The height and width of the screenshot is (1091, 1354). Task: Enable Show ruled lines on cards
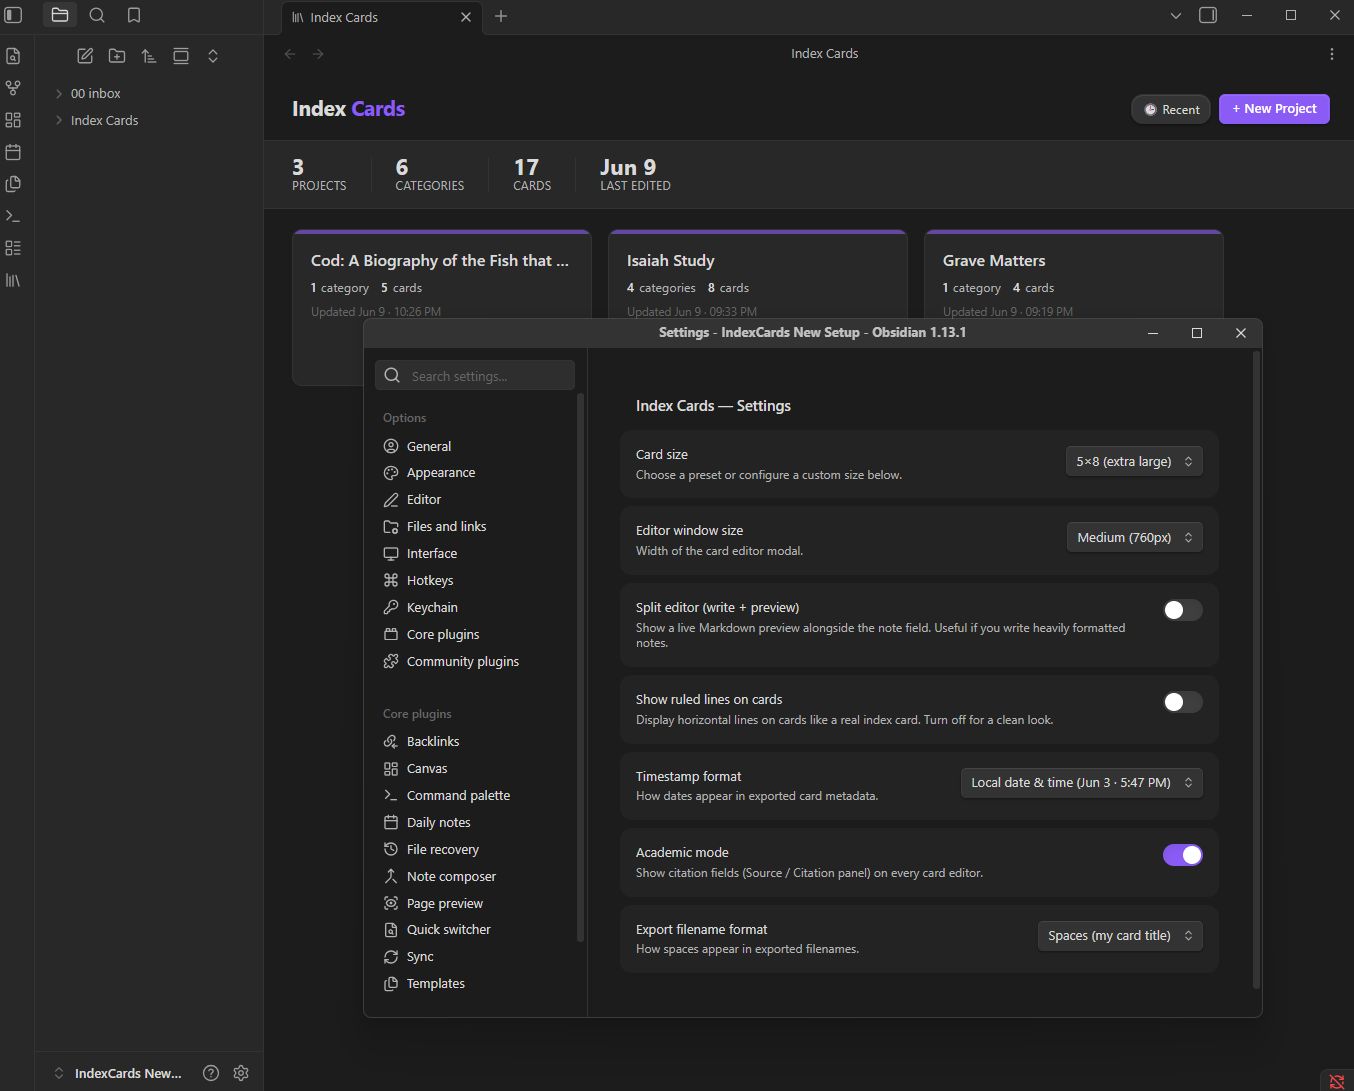tap(1182, 702)
